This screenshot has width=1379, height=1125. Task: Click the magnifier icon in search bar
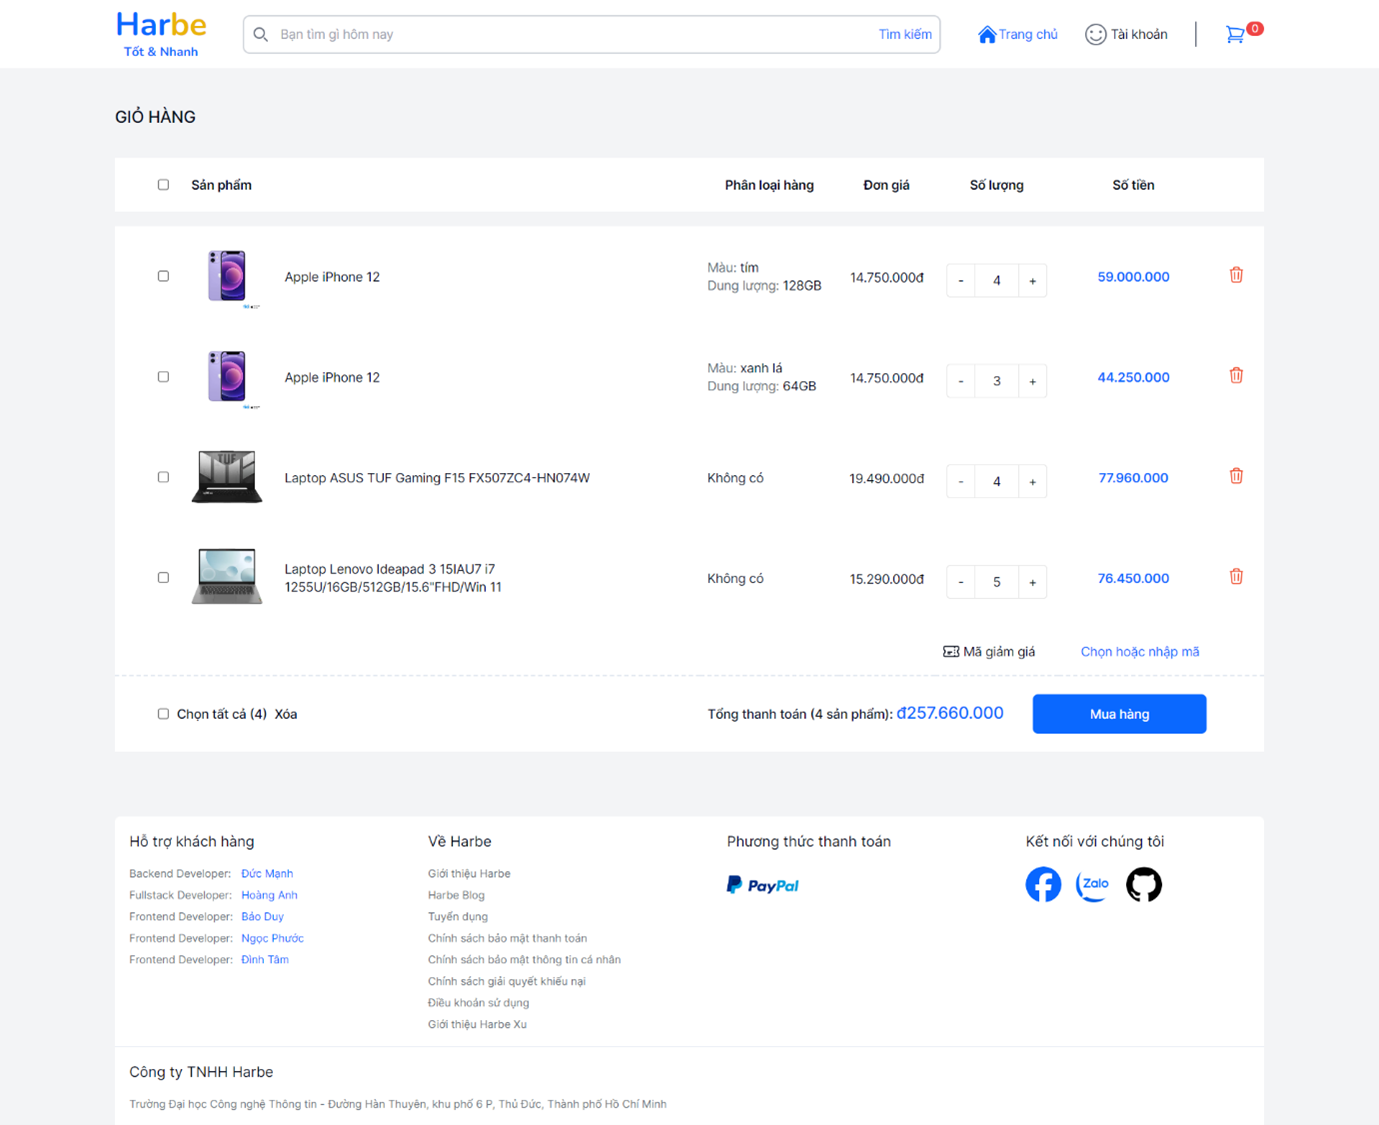point(261,34)
